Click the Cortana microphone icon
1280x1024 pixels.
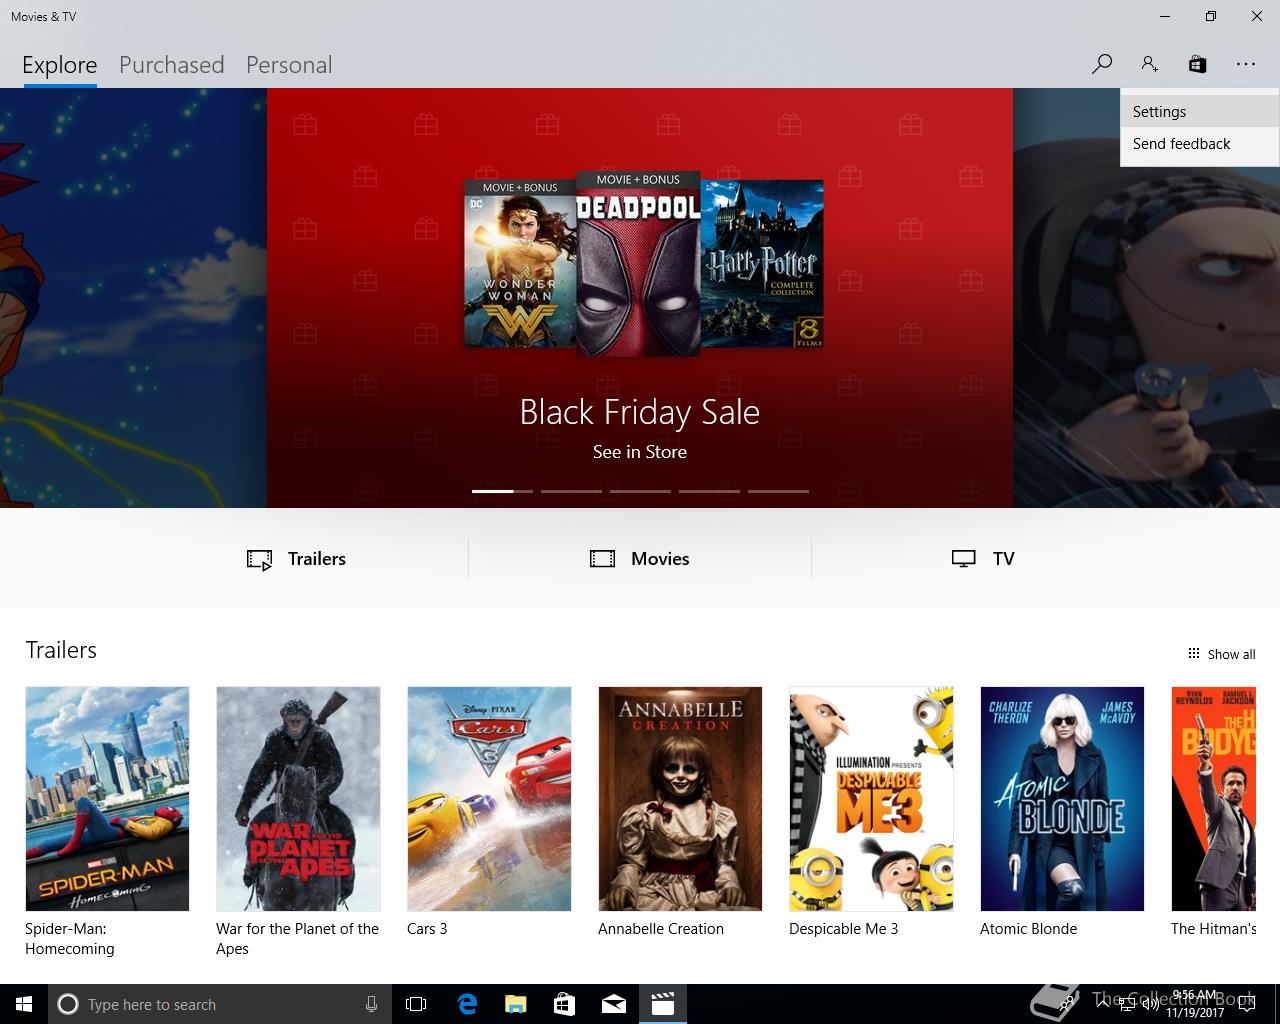371,1004
